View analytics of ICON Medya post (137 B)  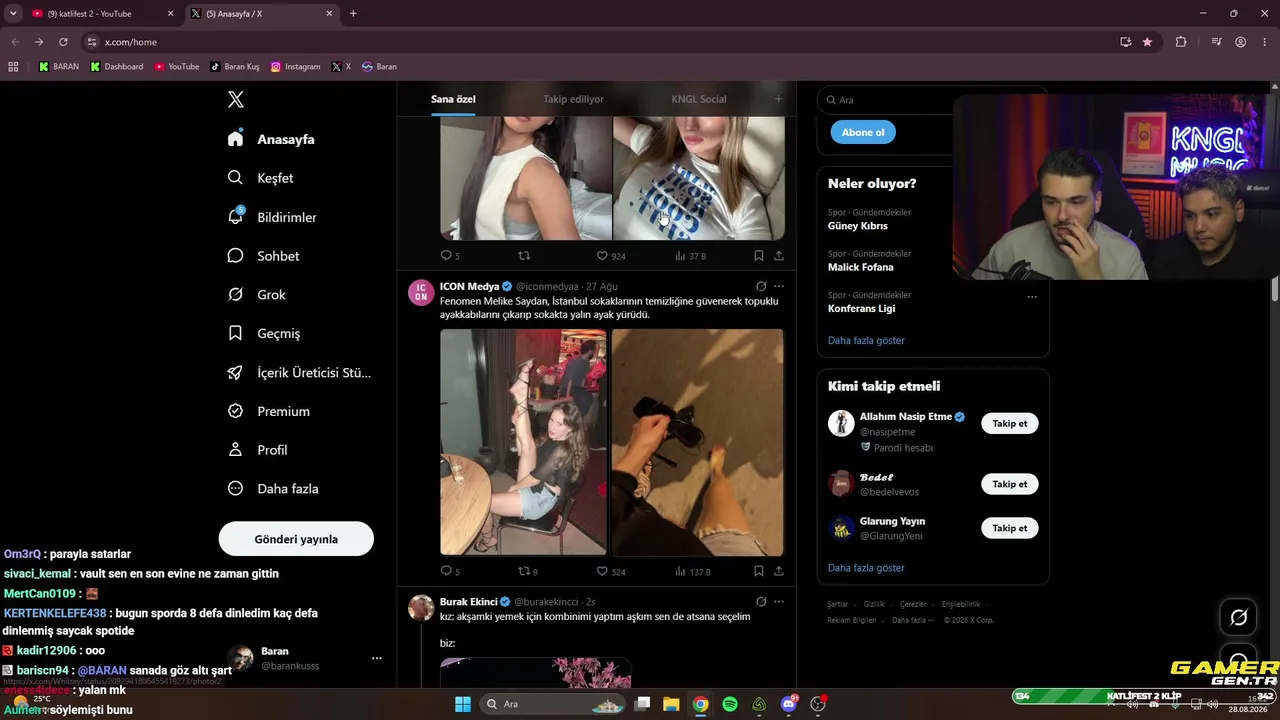click(x=692, y=571)
